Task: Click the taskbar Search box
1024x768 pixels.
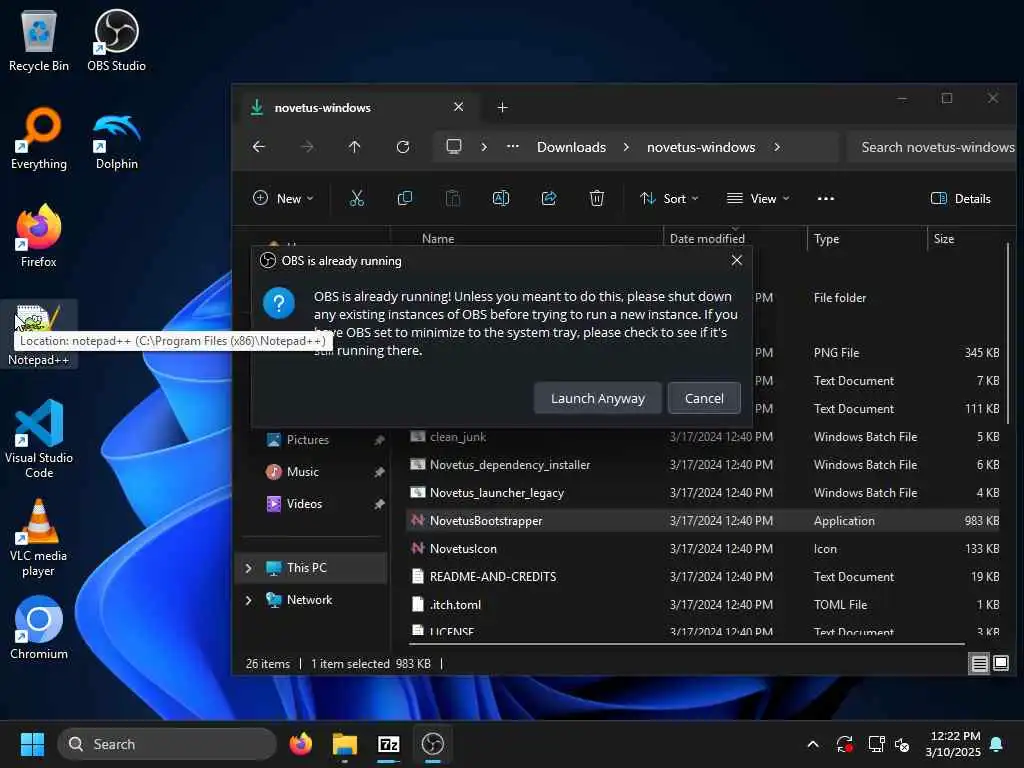Action: pyautogui.click(x=167, y=744)
